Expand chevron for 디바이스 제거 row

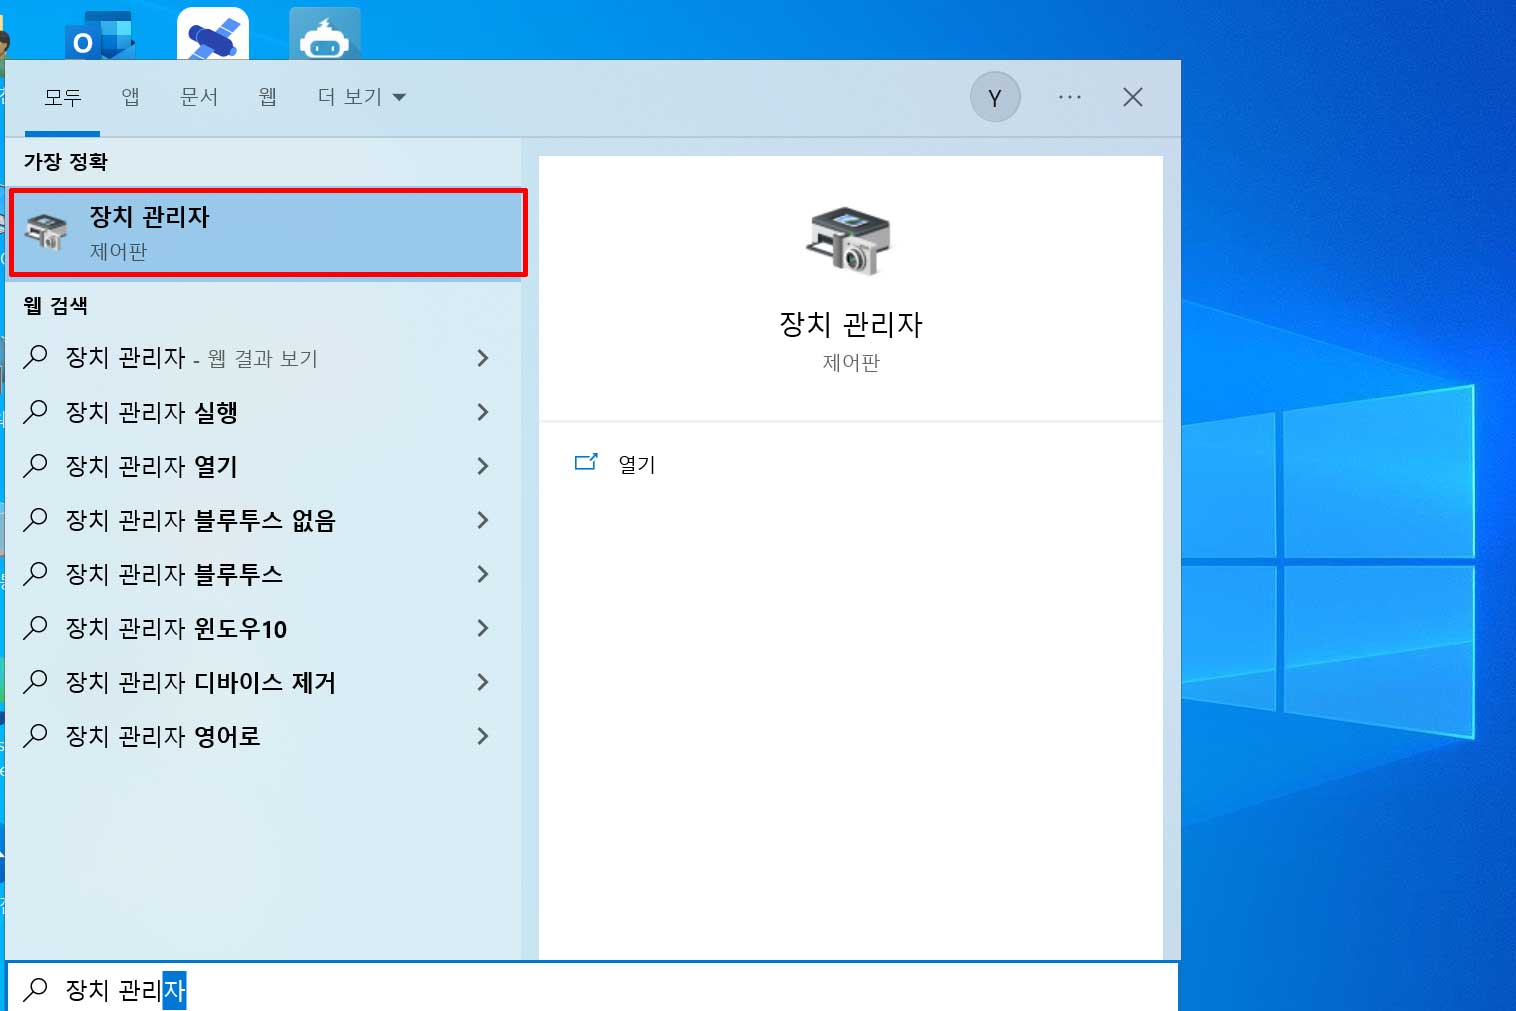[483, 682]
